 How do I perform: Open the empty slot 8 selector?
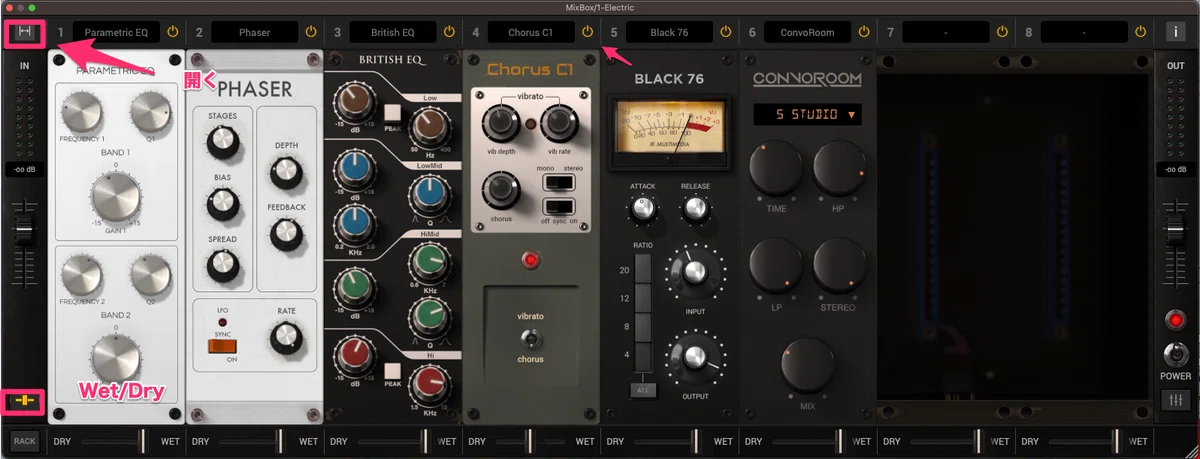tap(1084, 33)
